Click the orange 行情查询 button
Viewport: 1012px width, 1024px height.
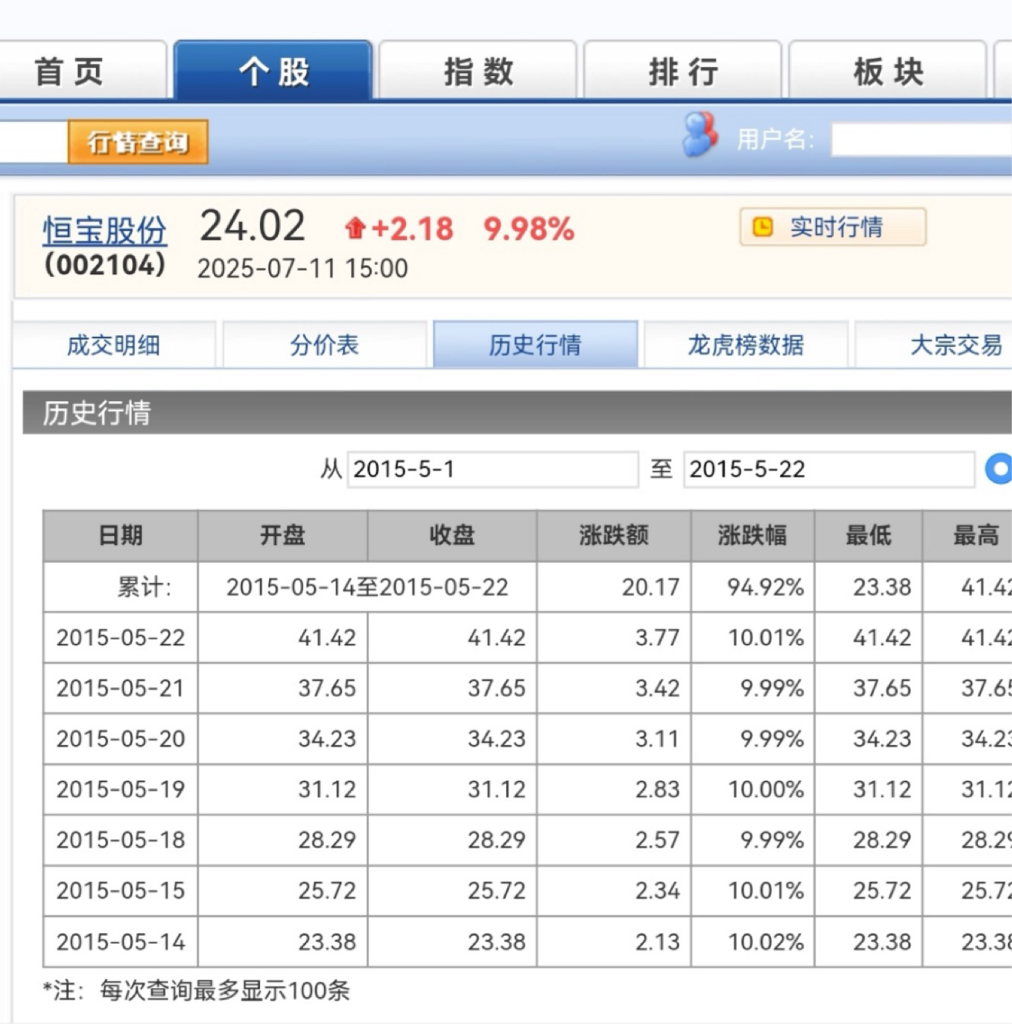138,142
